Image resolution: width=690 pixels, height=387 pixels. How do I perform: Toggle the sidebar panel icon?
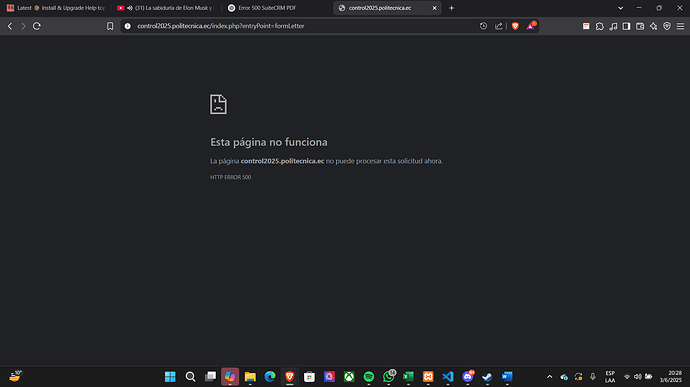click(x=626, y=26)
